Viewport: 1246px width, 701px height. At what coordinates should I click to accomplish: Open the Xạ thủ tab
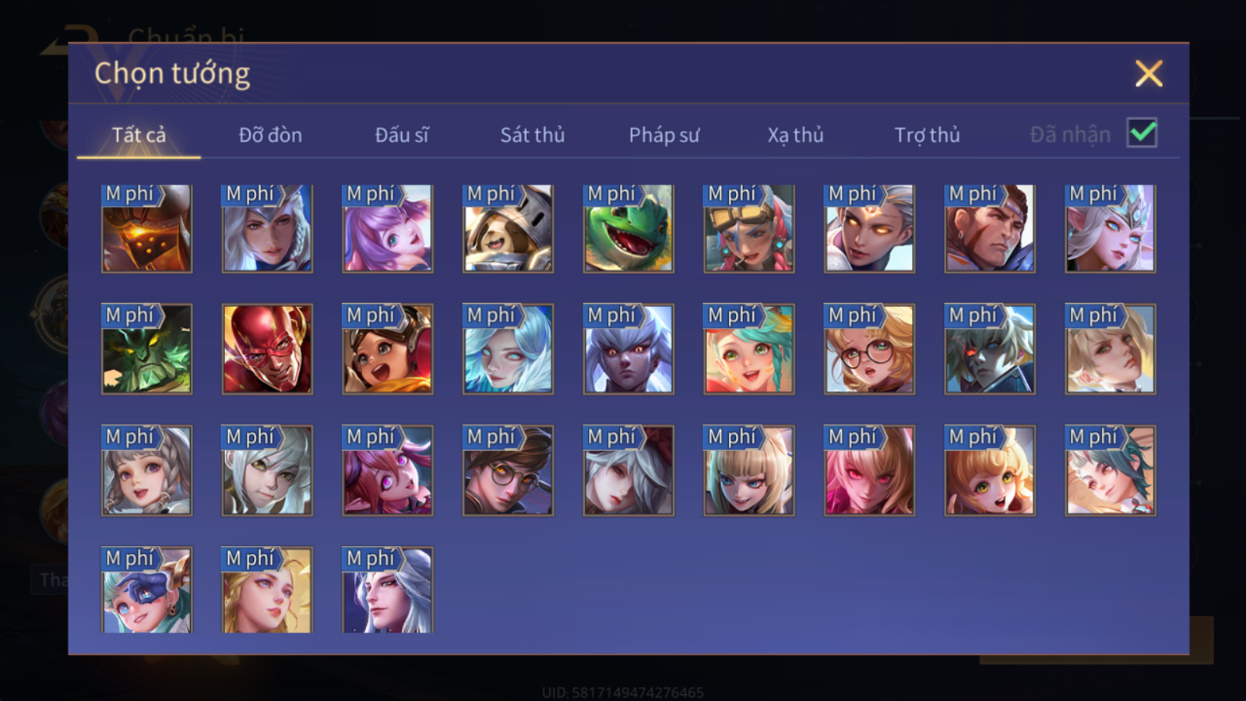(796, 134)
